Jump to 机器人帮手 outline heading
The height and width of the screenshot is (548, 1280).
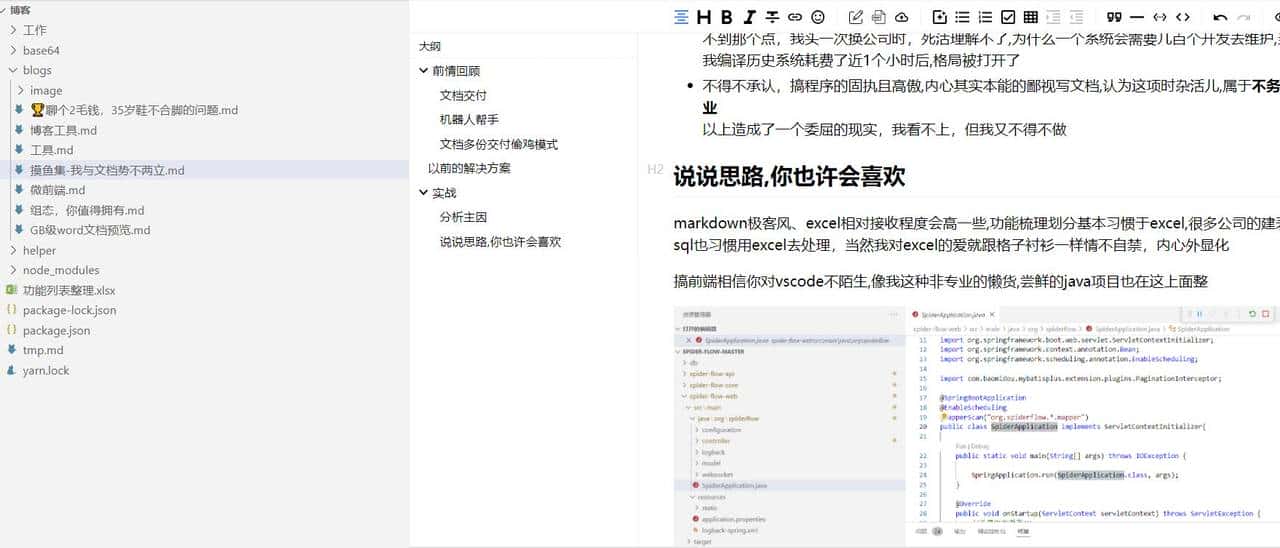point(469,120)
